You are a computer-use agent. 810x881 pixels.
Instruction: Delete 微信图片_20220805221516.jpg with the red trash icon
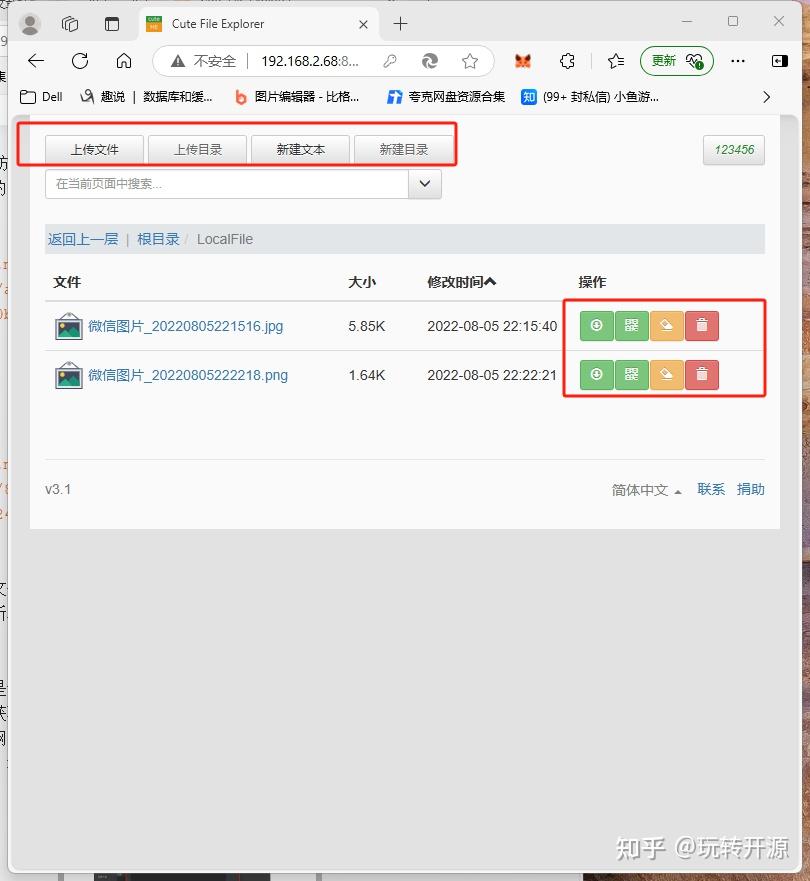[x=701, y=325]
